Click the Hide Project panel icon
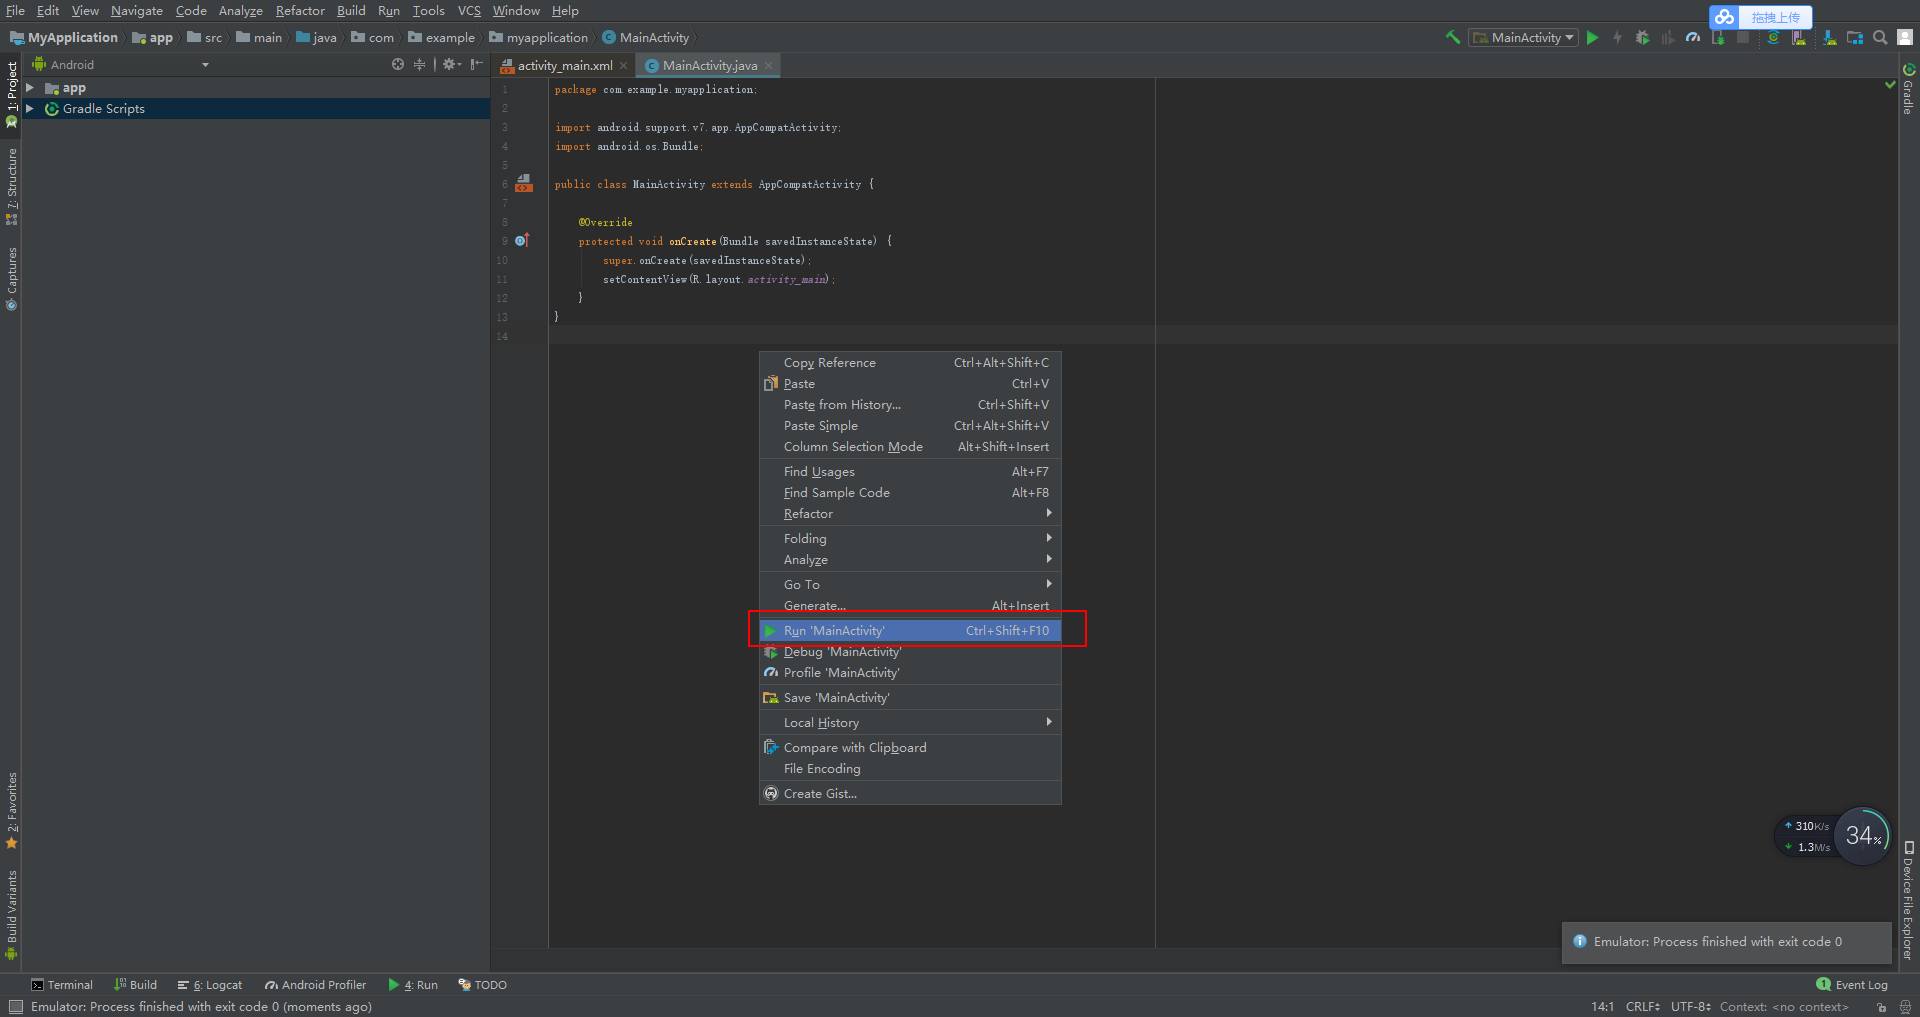 477,64
